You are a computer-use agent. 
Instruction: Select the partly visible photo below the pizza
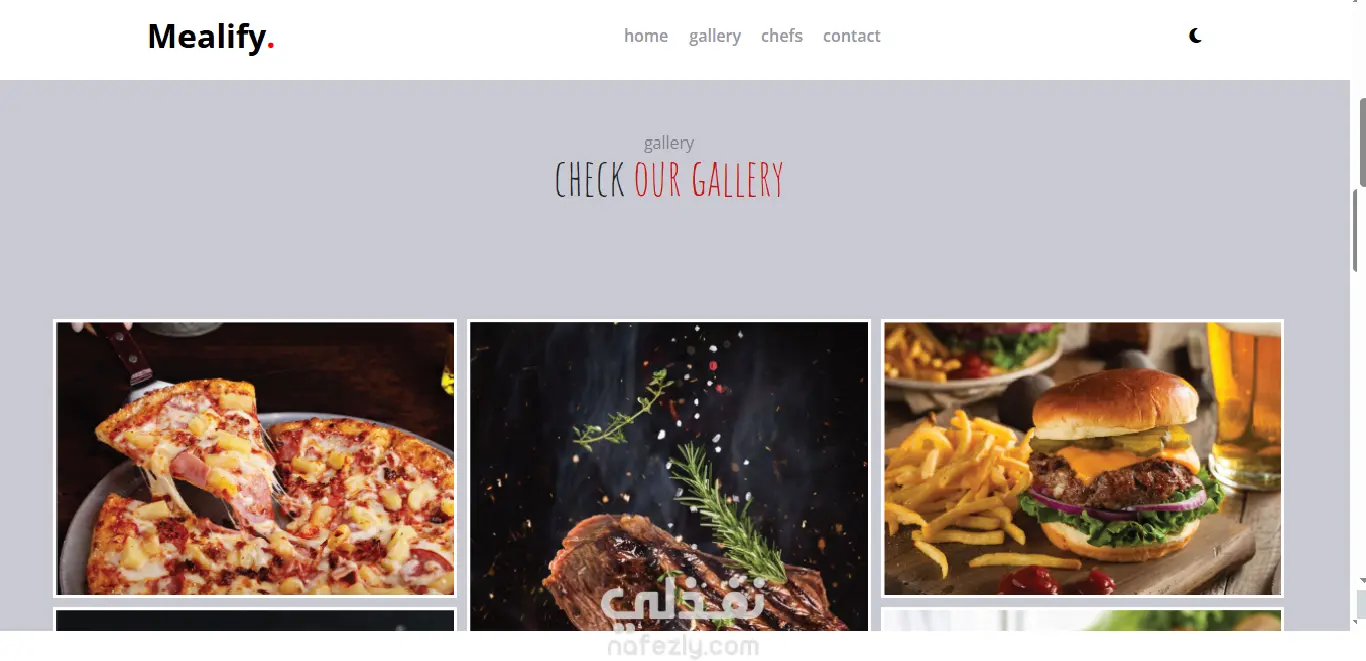point(255,619)
